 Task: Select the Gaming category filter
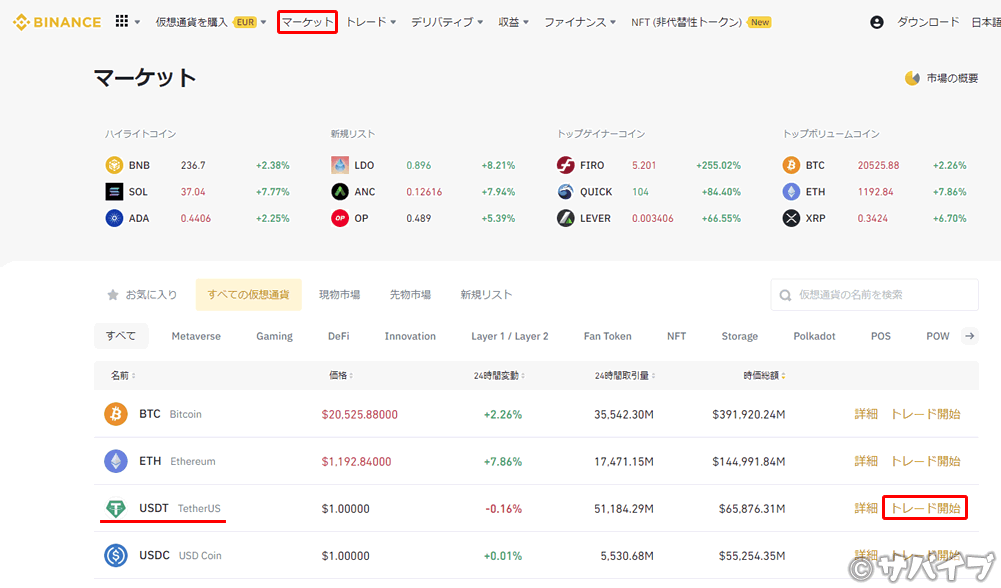tap(275, 336)
